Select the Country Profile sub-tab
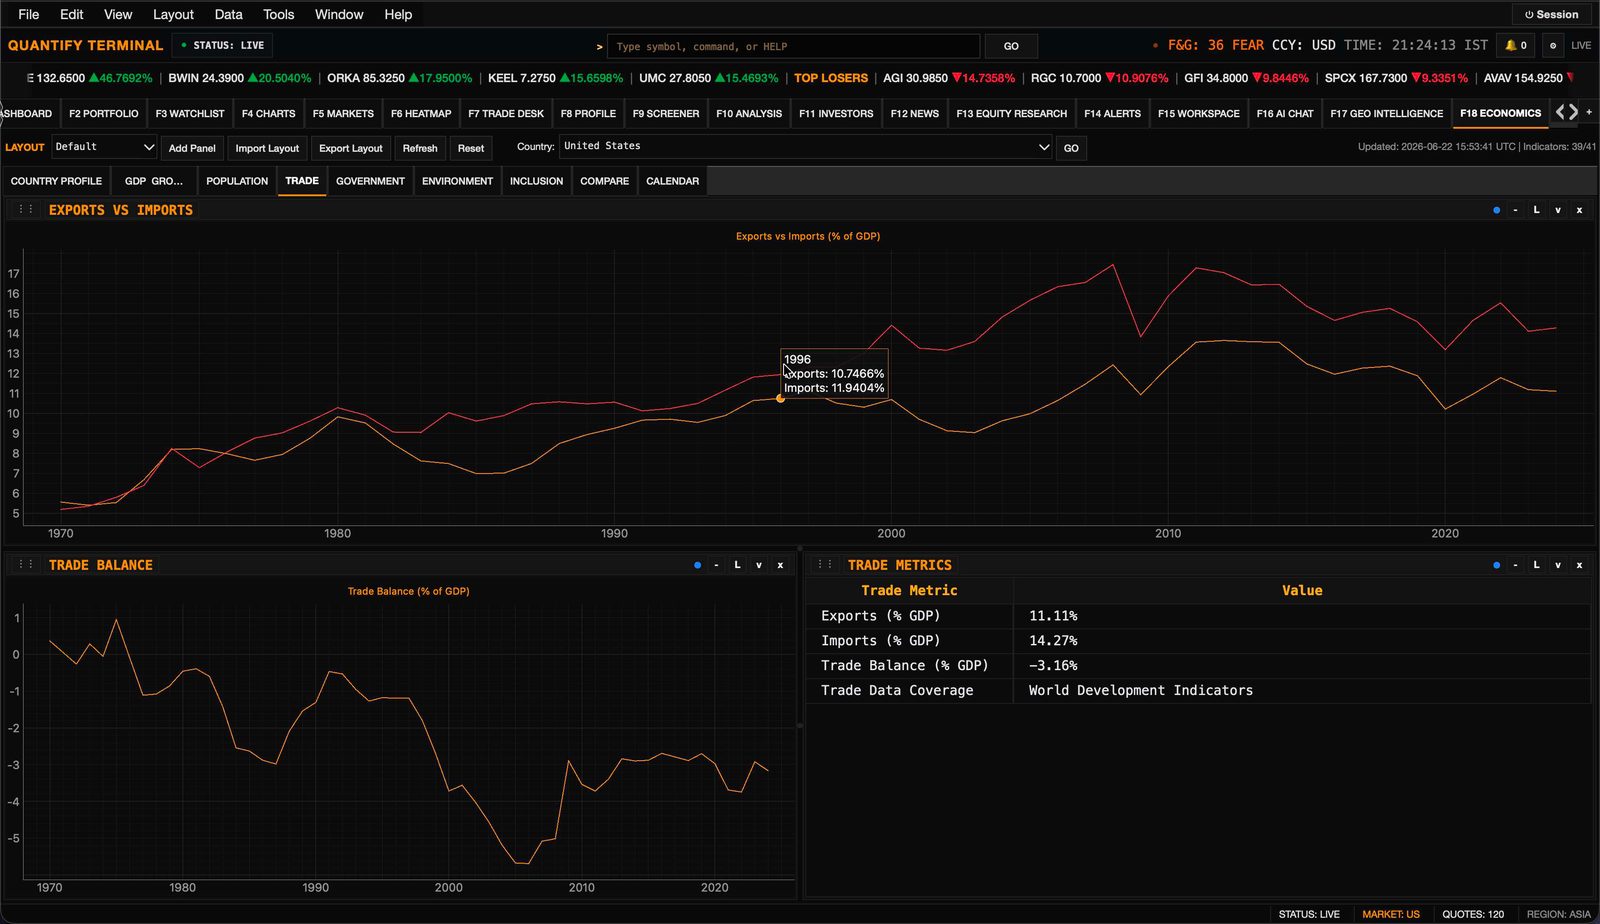Screen dimensions: 1600x924 coord(56,181)
